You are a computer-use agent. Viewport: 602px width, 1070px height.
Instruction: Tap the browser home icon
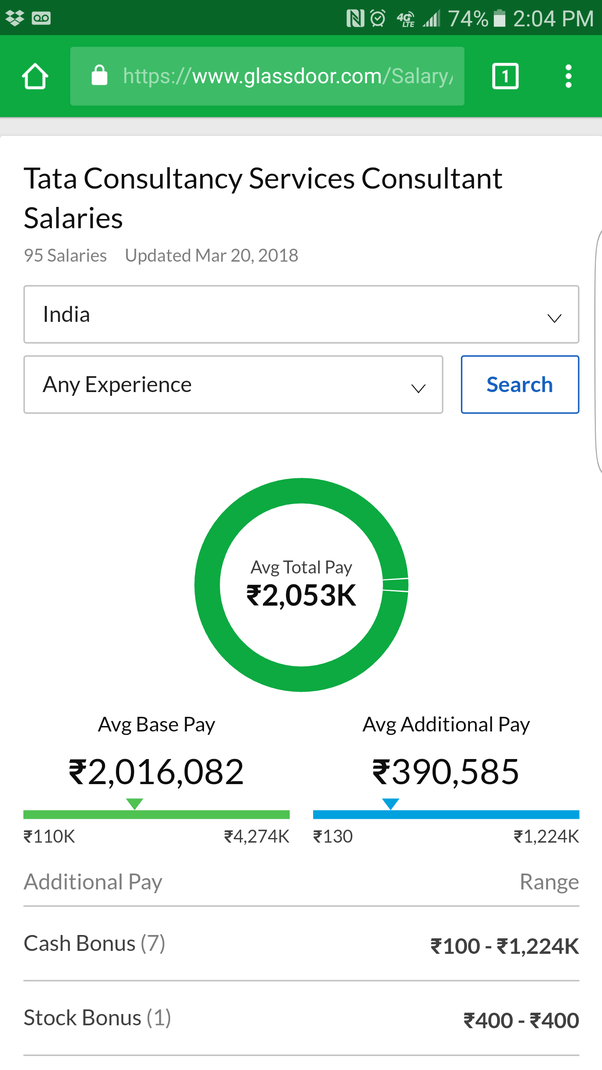35,76
